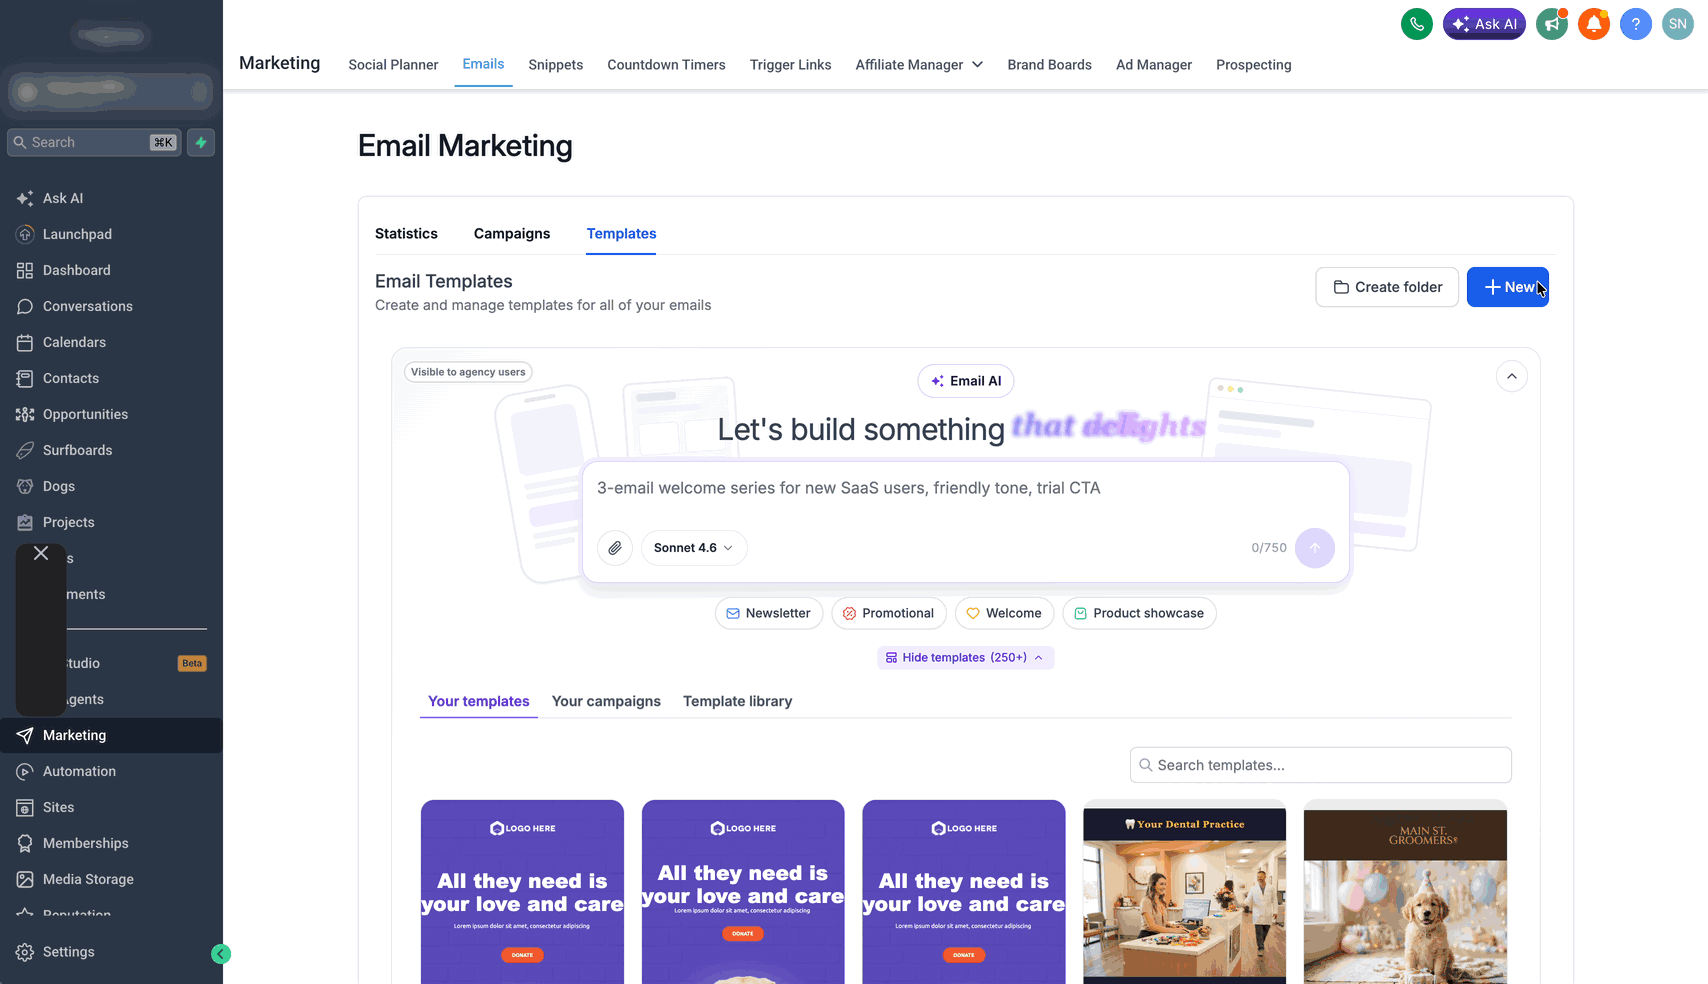Switch to the Campaigns tab
This screenshot has height=984, width=1708.
pos(512,234)
